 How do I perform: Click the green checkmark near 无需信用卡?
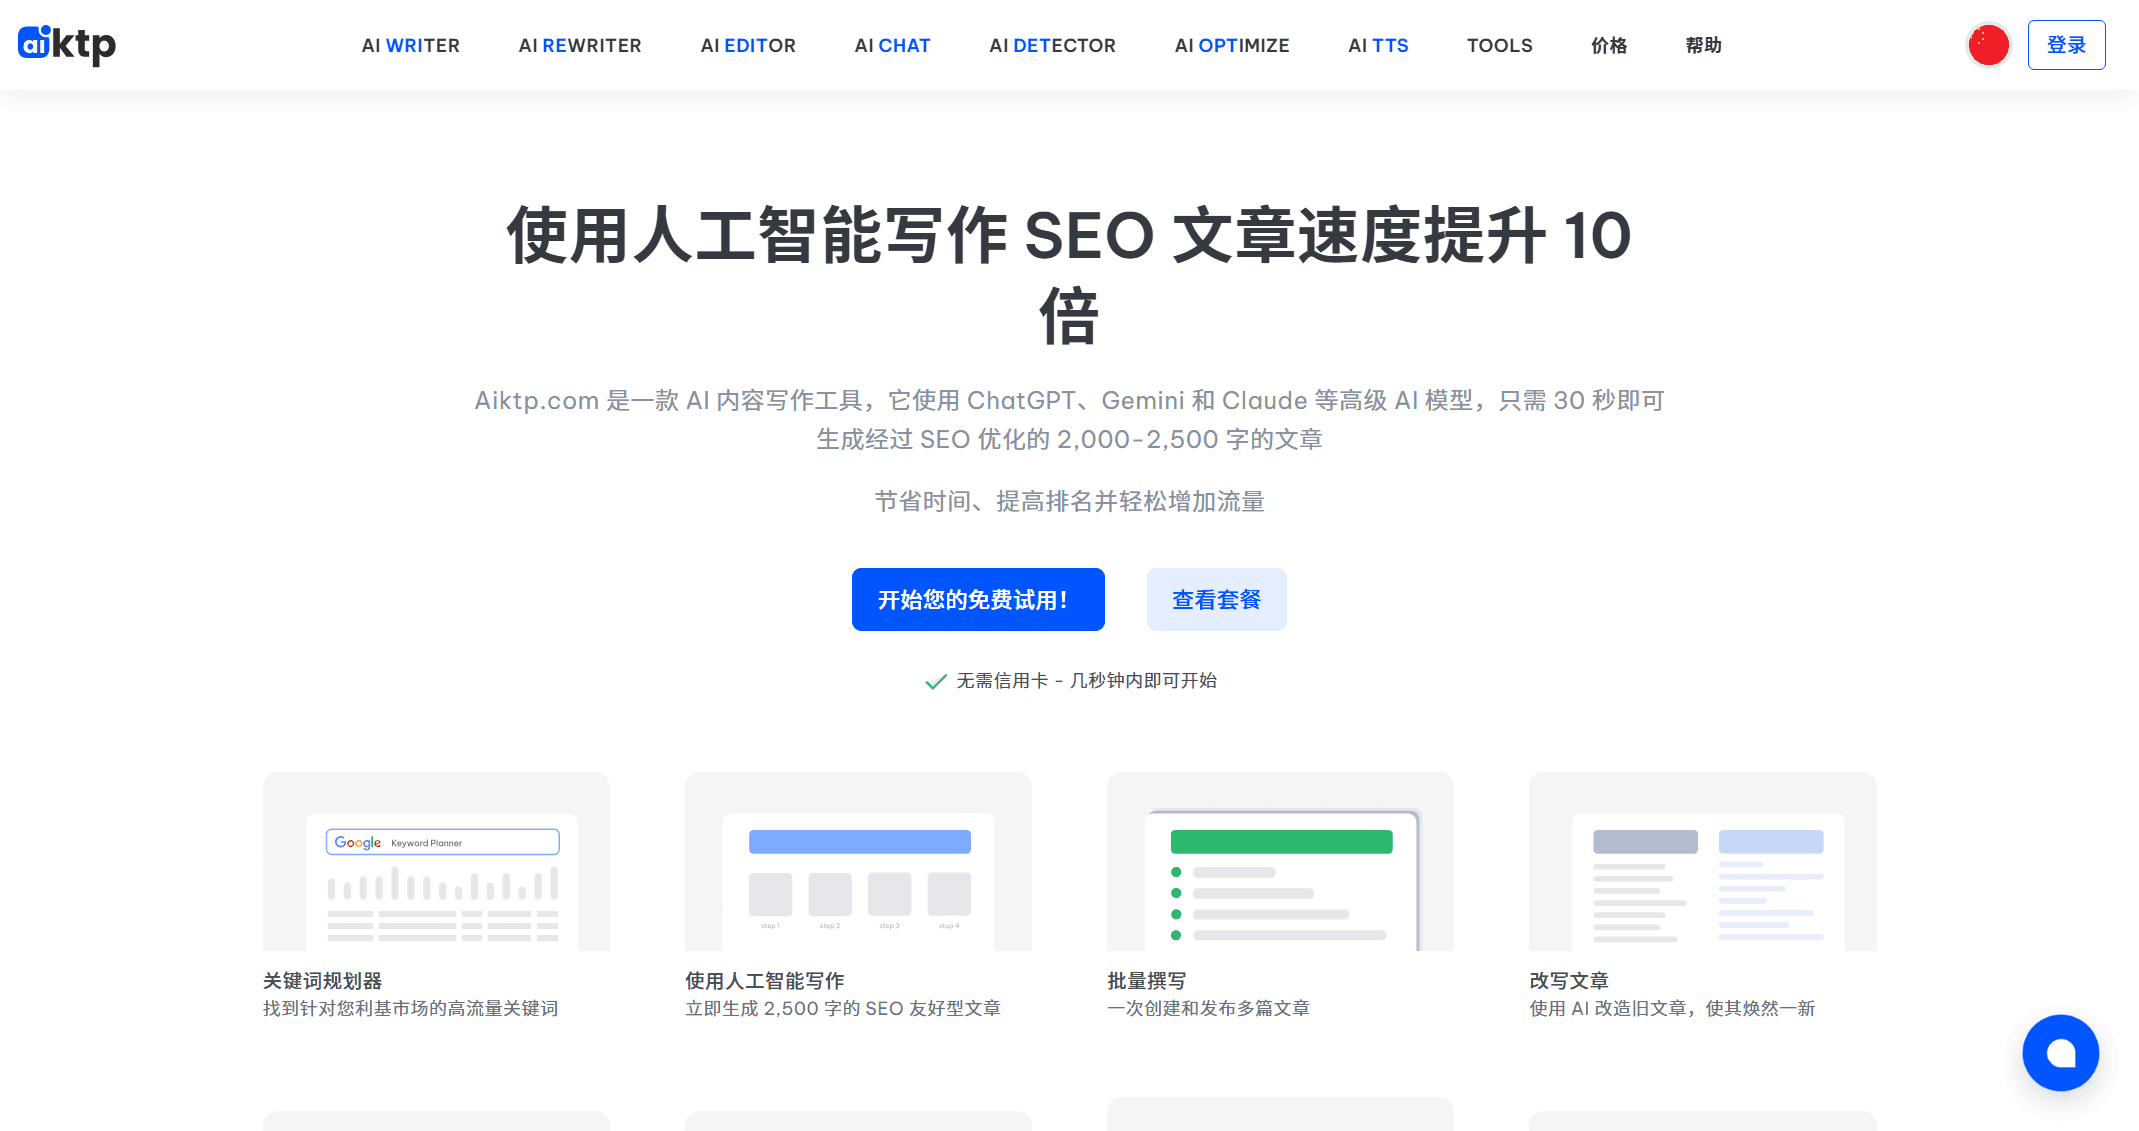click(x=933, y=680)
